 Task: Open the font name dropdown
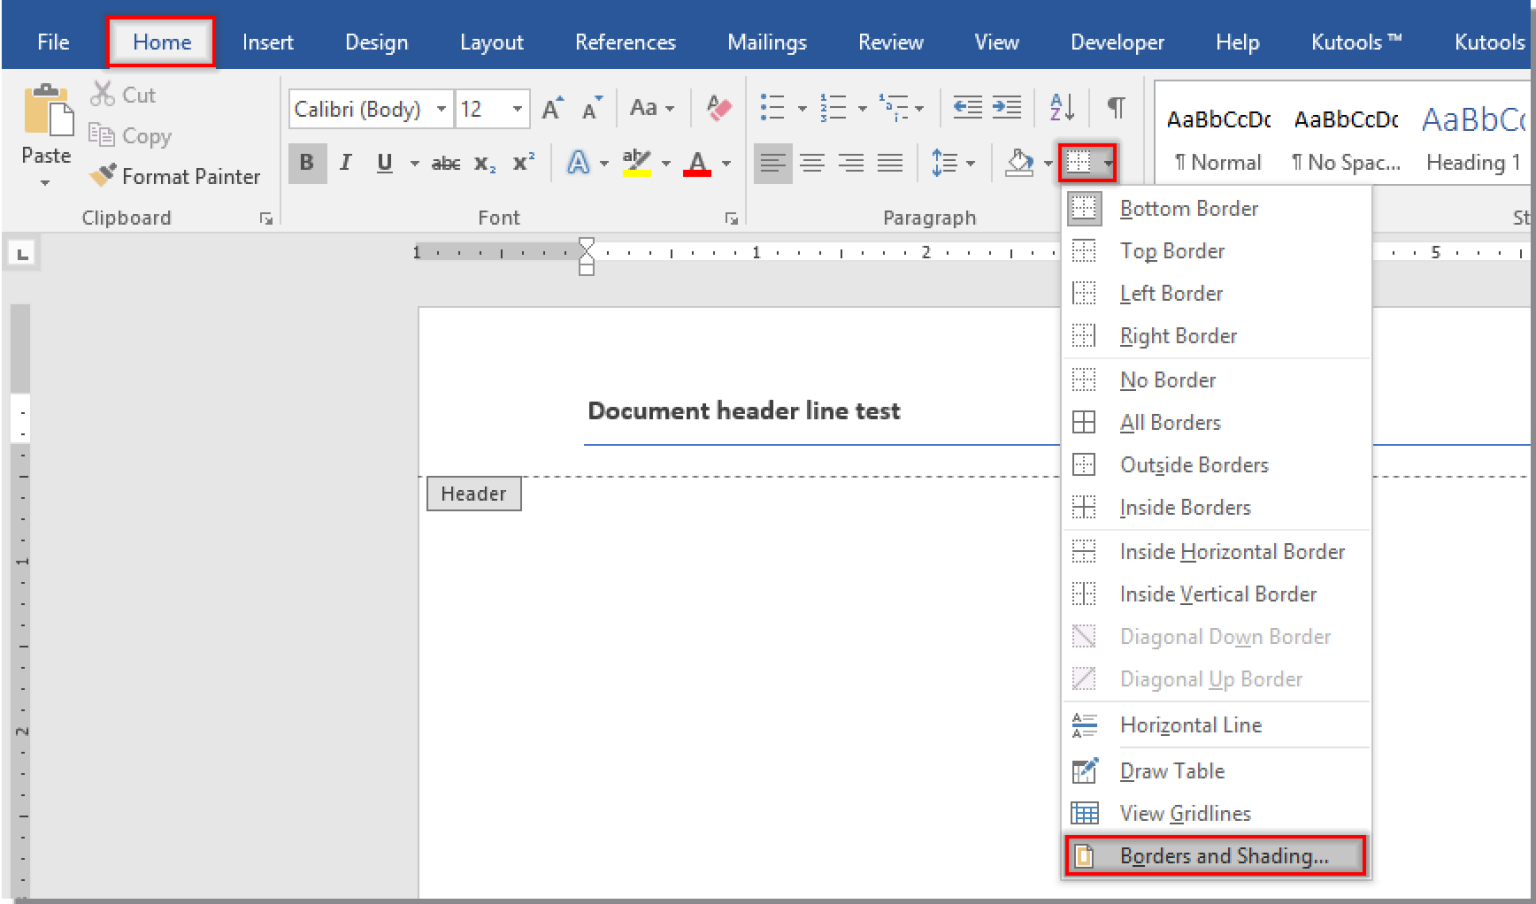(443, 109)
